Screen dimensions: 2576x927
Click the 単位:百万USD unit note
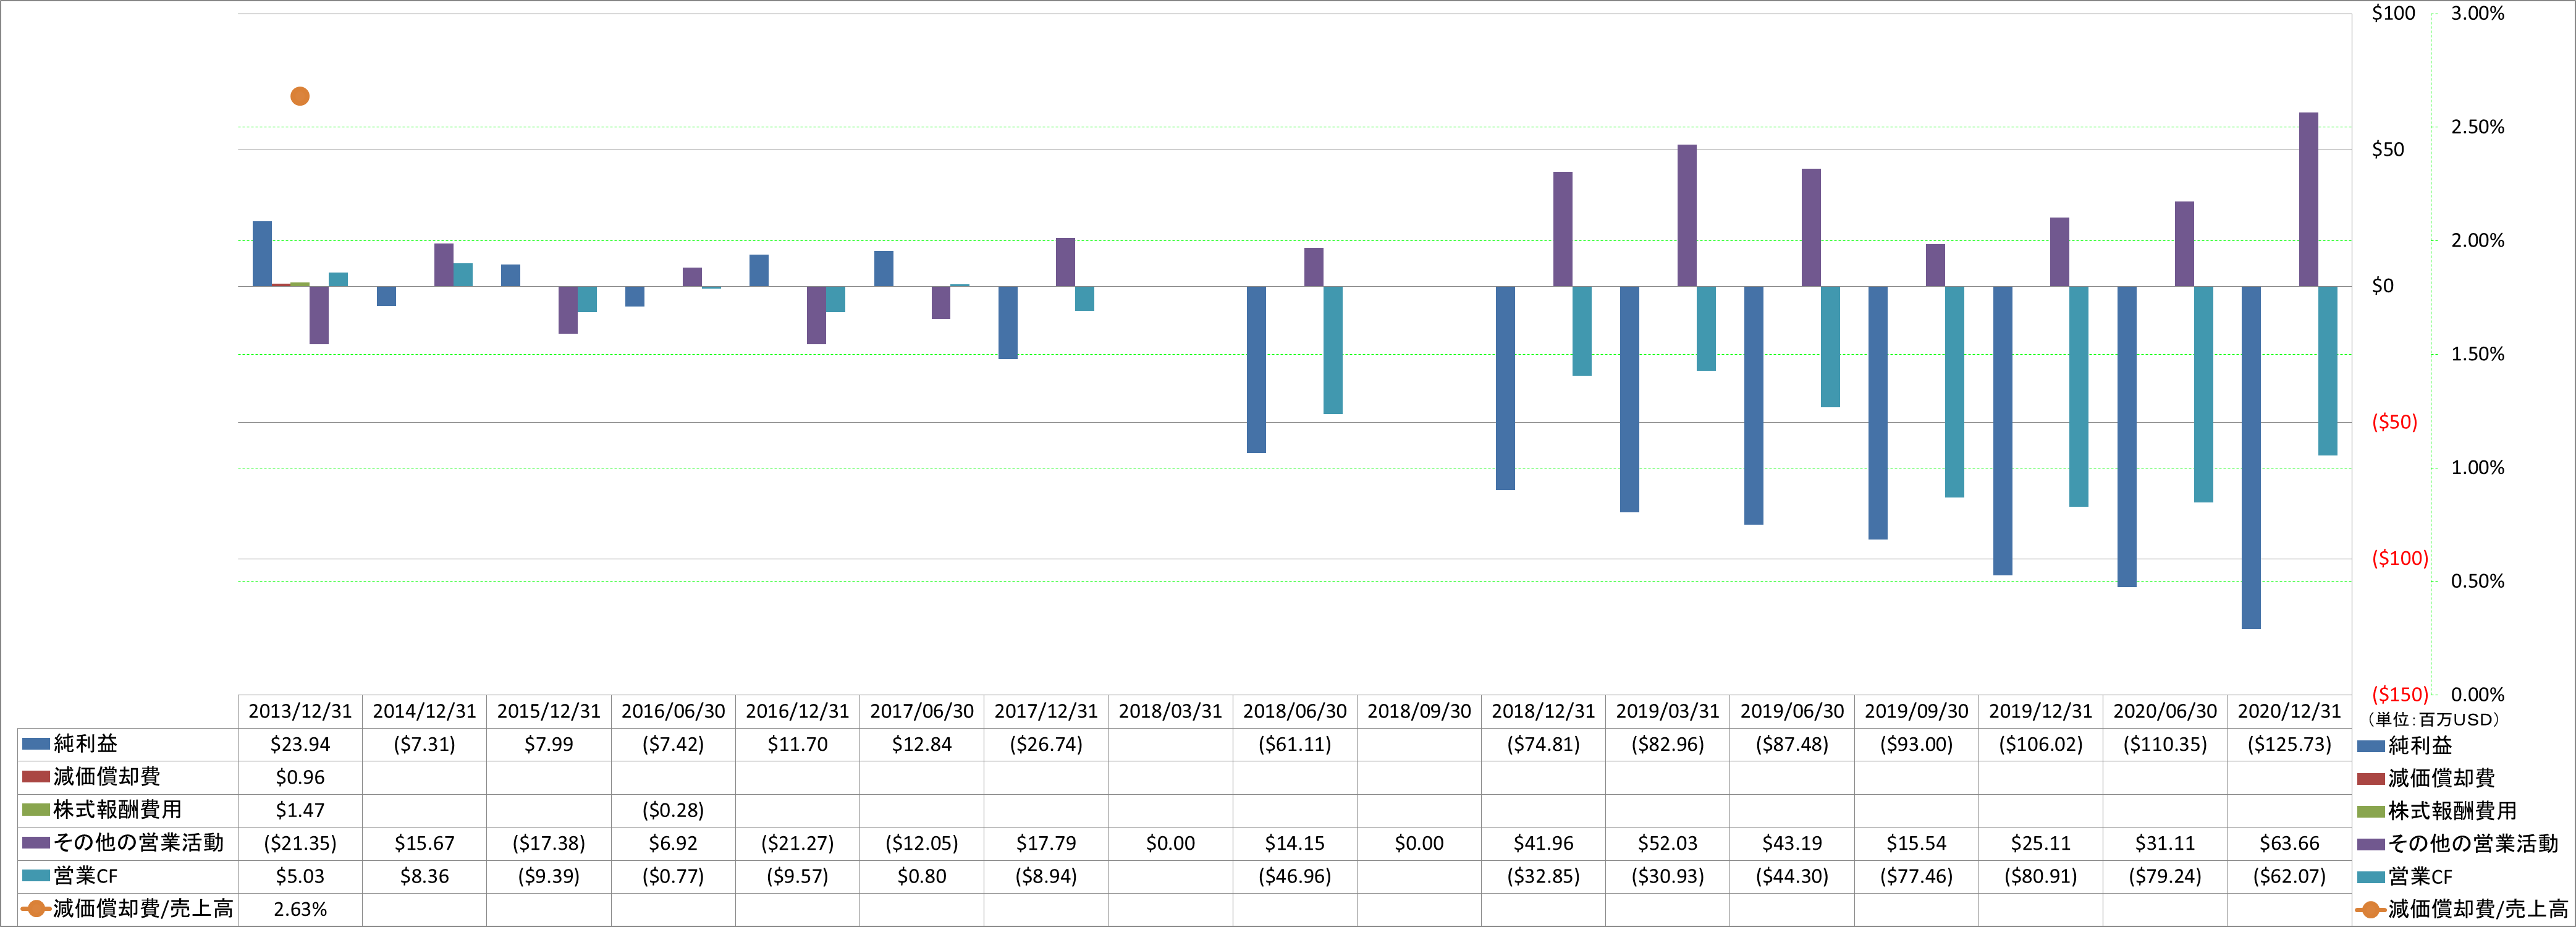[2434, 719]
